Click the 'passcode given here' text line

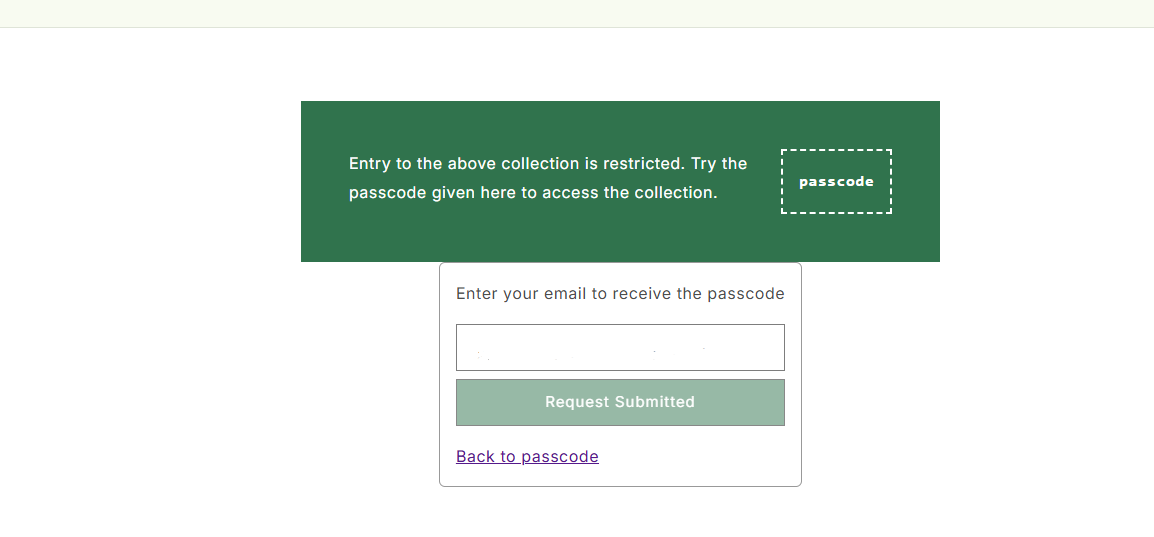533,193
